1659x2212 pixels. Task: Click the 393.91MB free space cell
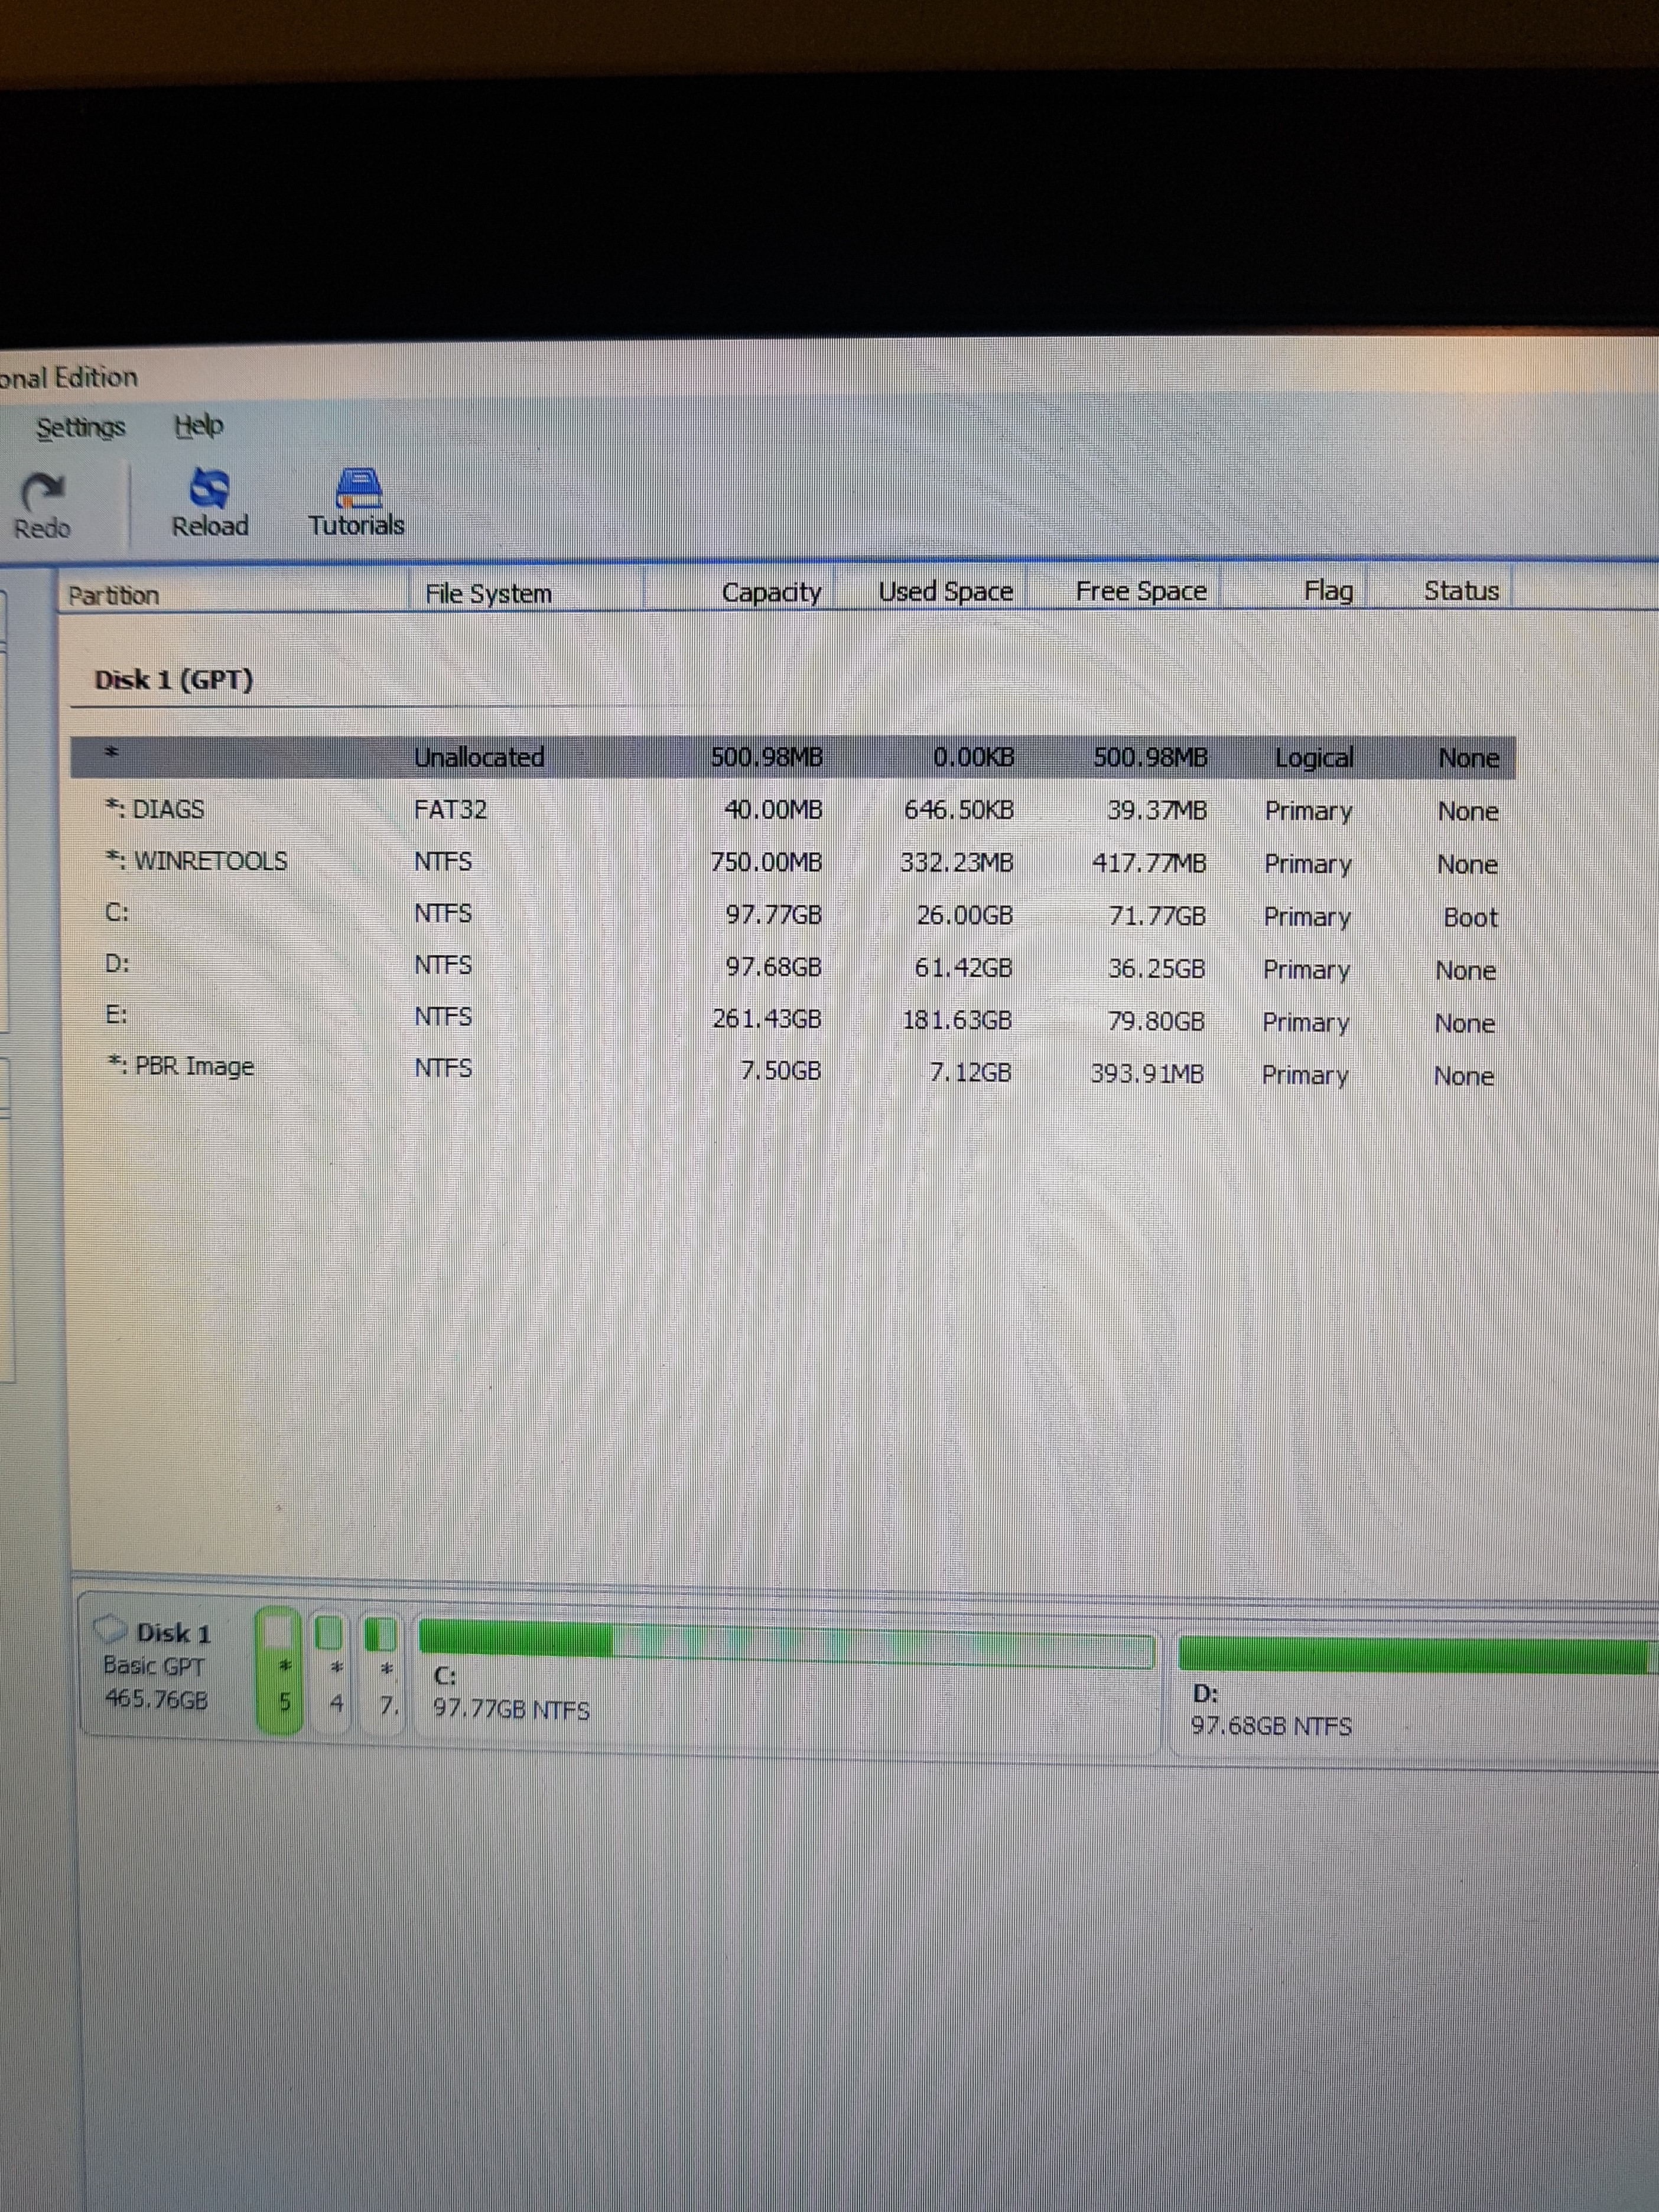(x=1147, y=1073)
